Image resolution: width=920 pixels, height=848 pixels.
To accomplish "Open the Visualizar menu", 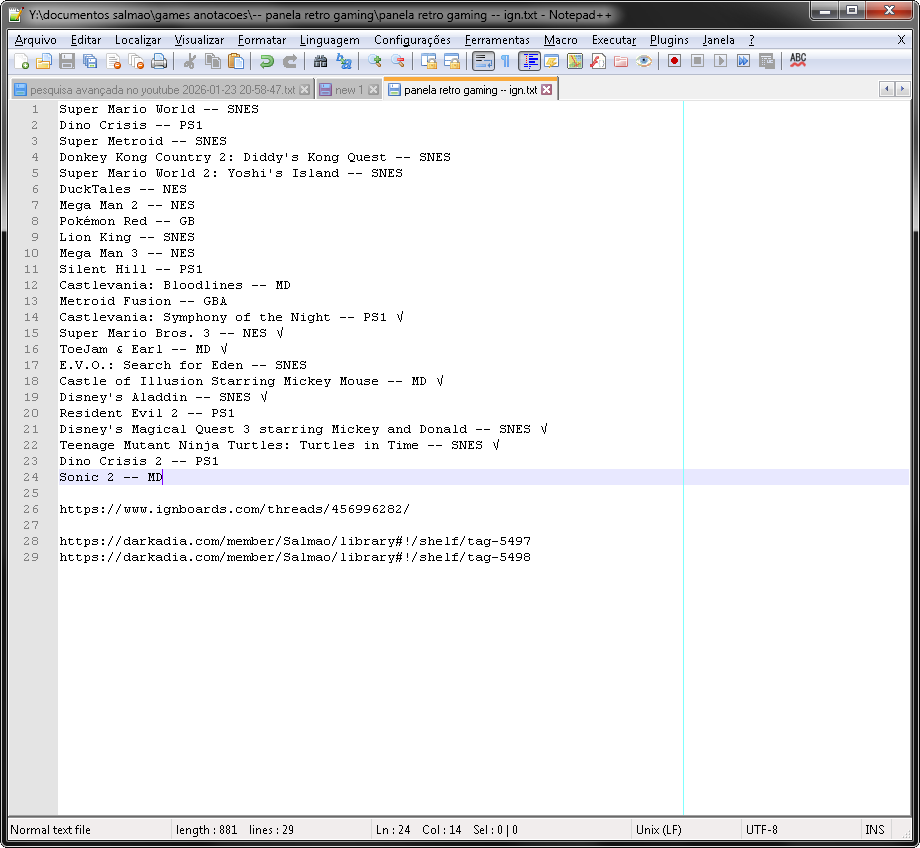I will pos(199,40).
